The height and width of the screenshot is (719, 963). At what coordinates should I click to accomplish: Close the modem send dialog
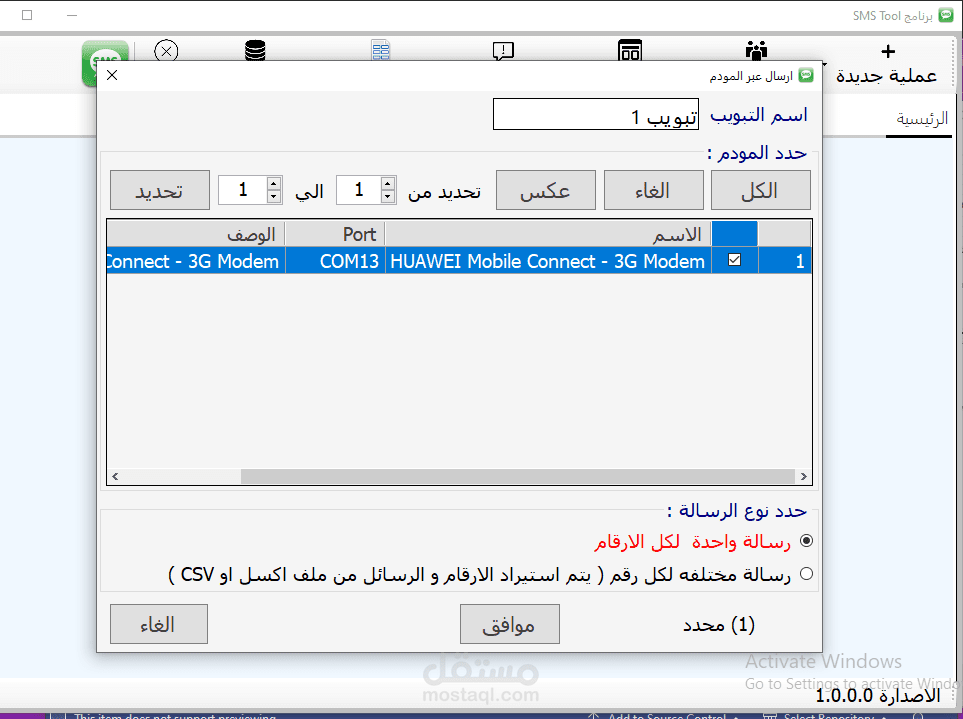coord(112,75)
